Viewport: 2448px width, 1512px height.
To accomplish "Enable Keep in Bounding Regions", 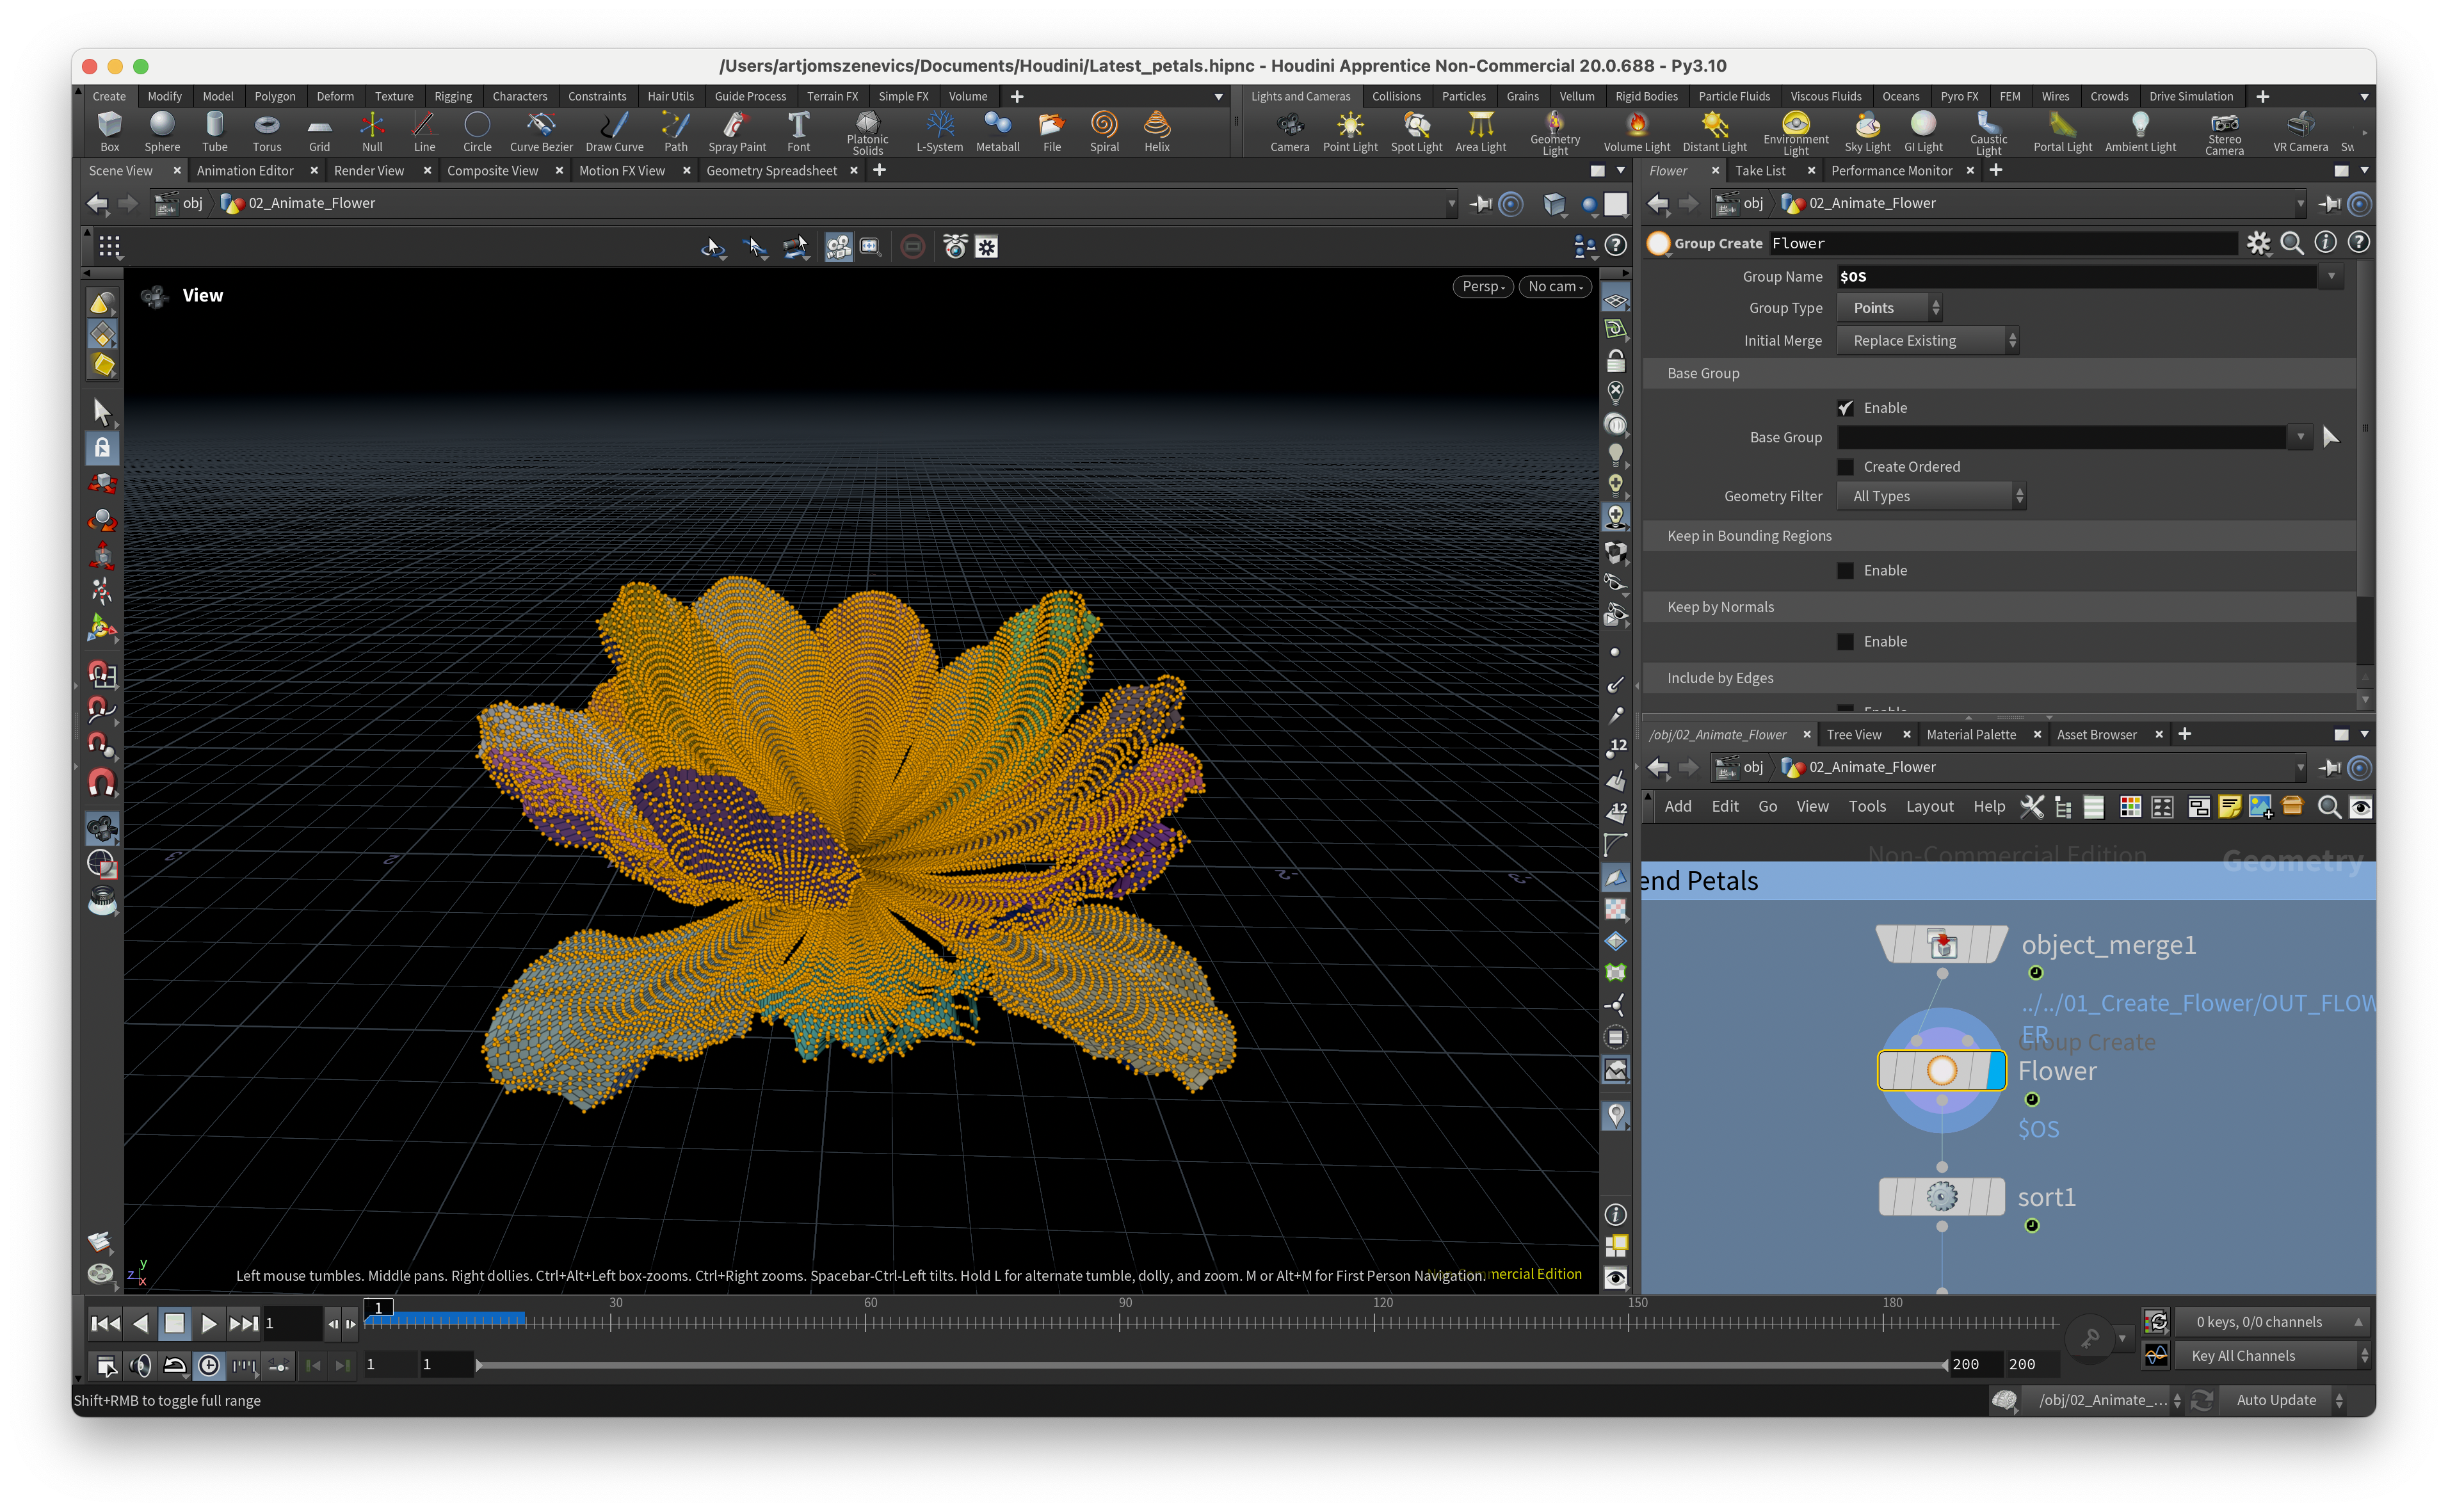I will point(1846,571).
